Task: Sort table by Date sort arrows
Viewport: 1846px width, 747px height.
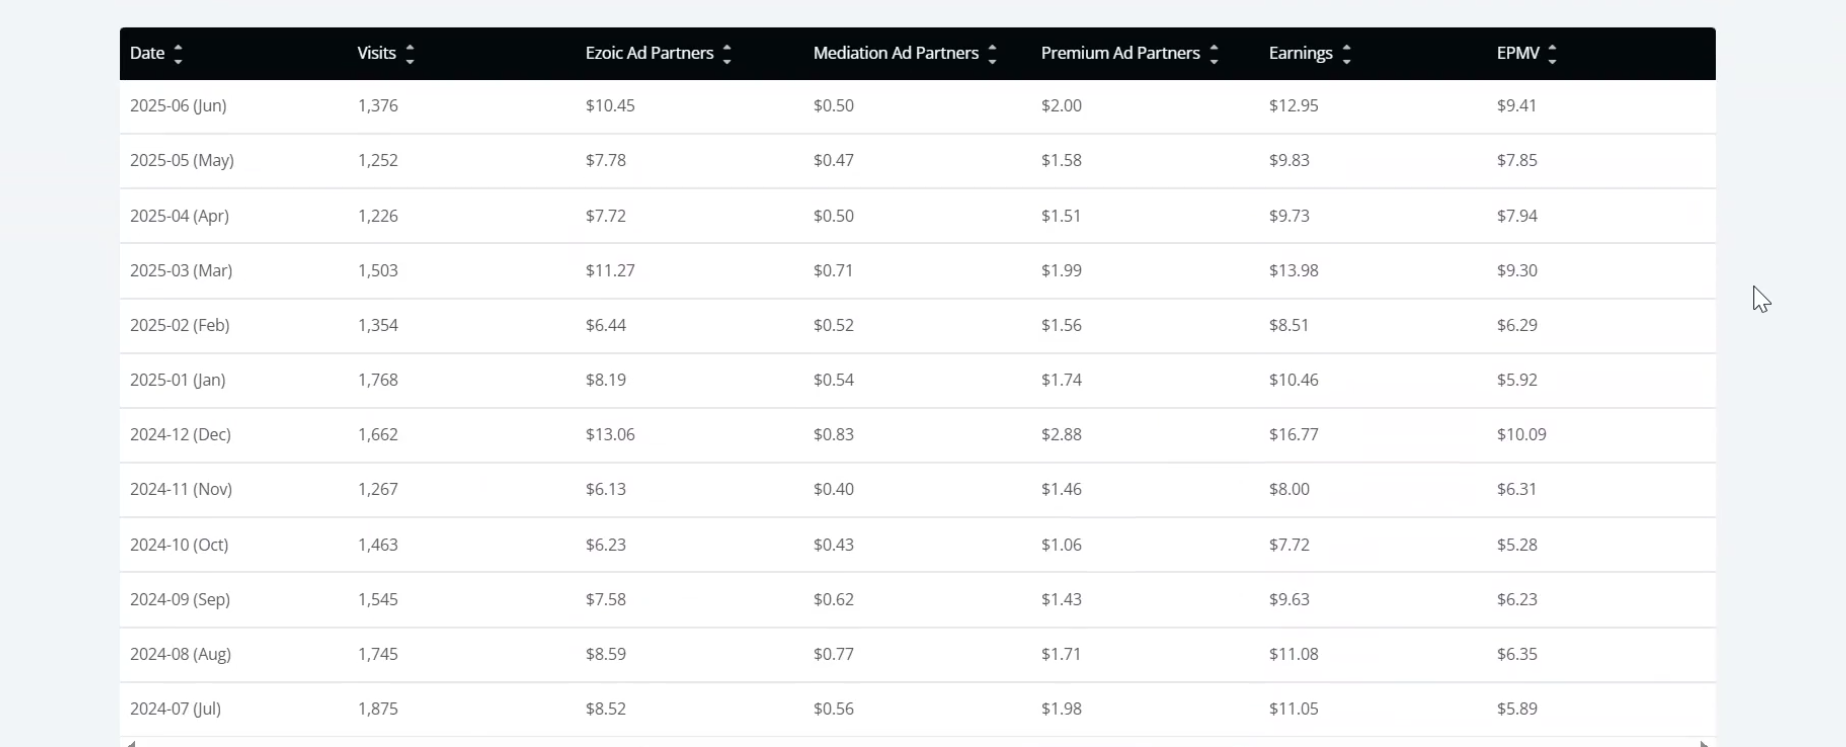Action: coord(178,54)
